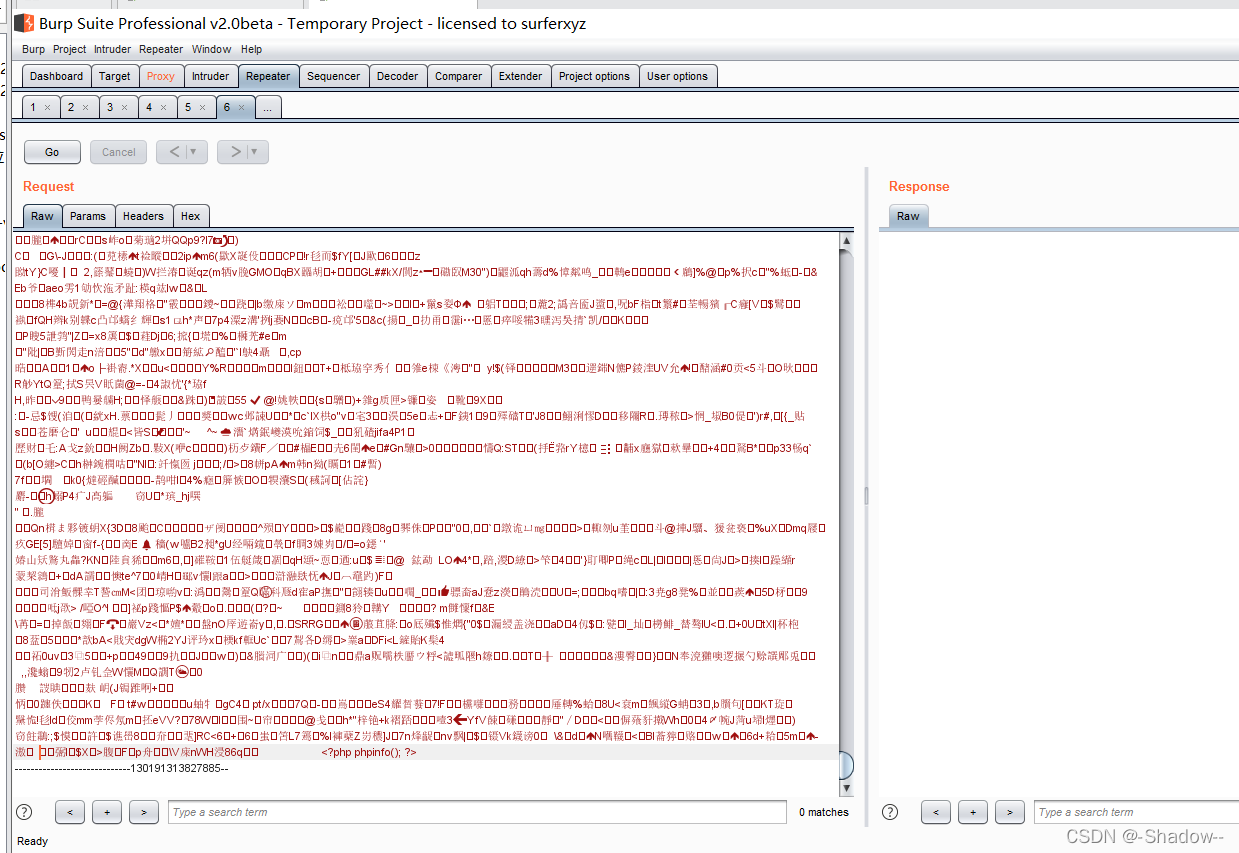The image size is (1239, 853).
Task: Select the Request Raw view tab
Action: pyautogui.click(x=42, y=216)
